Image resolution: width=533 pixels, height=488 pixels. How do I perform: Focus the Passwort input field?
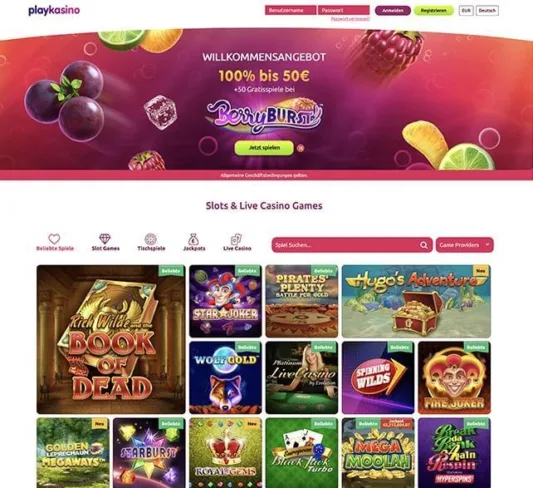pyautogui.click(x=344, y=11)
